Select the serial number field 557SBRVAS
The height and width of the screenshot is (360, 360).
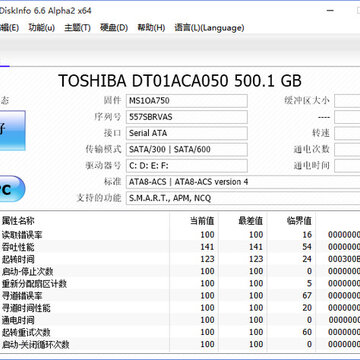point(187,117)
